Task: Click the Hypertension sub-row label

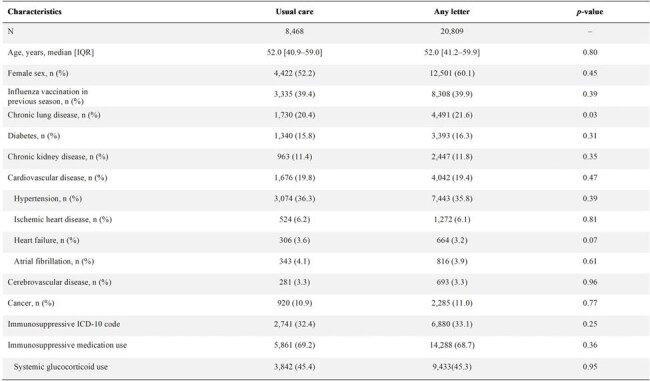Action: pos(48,199)
